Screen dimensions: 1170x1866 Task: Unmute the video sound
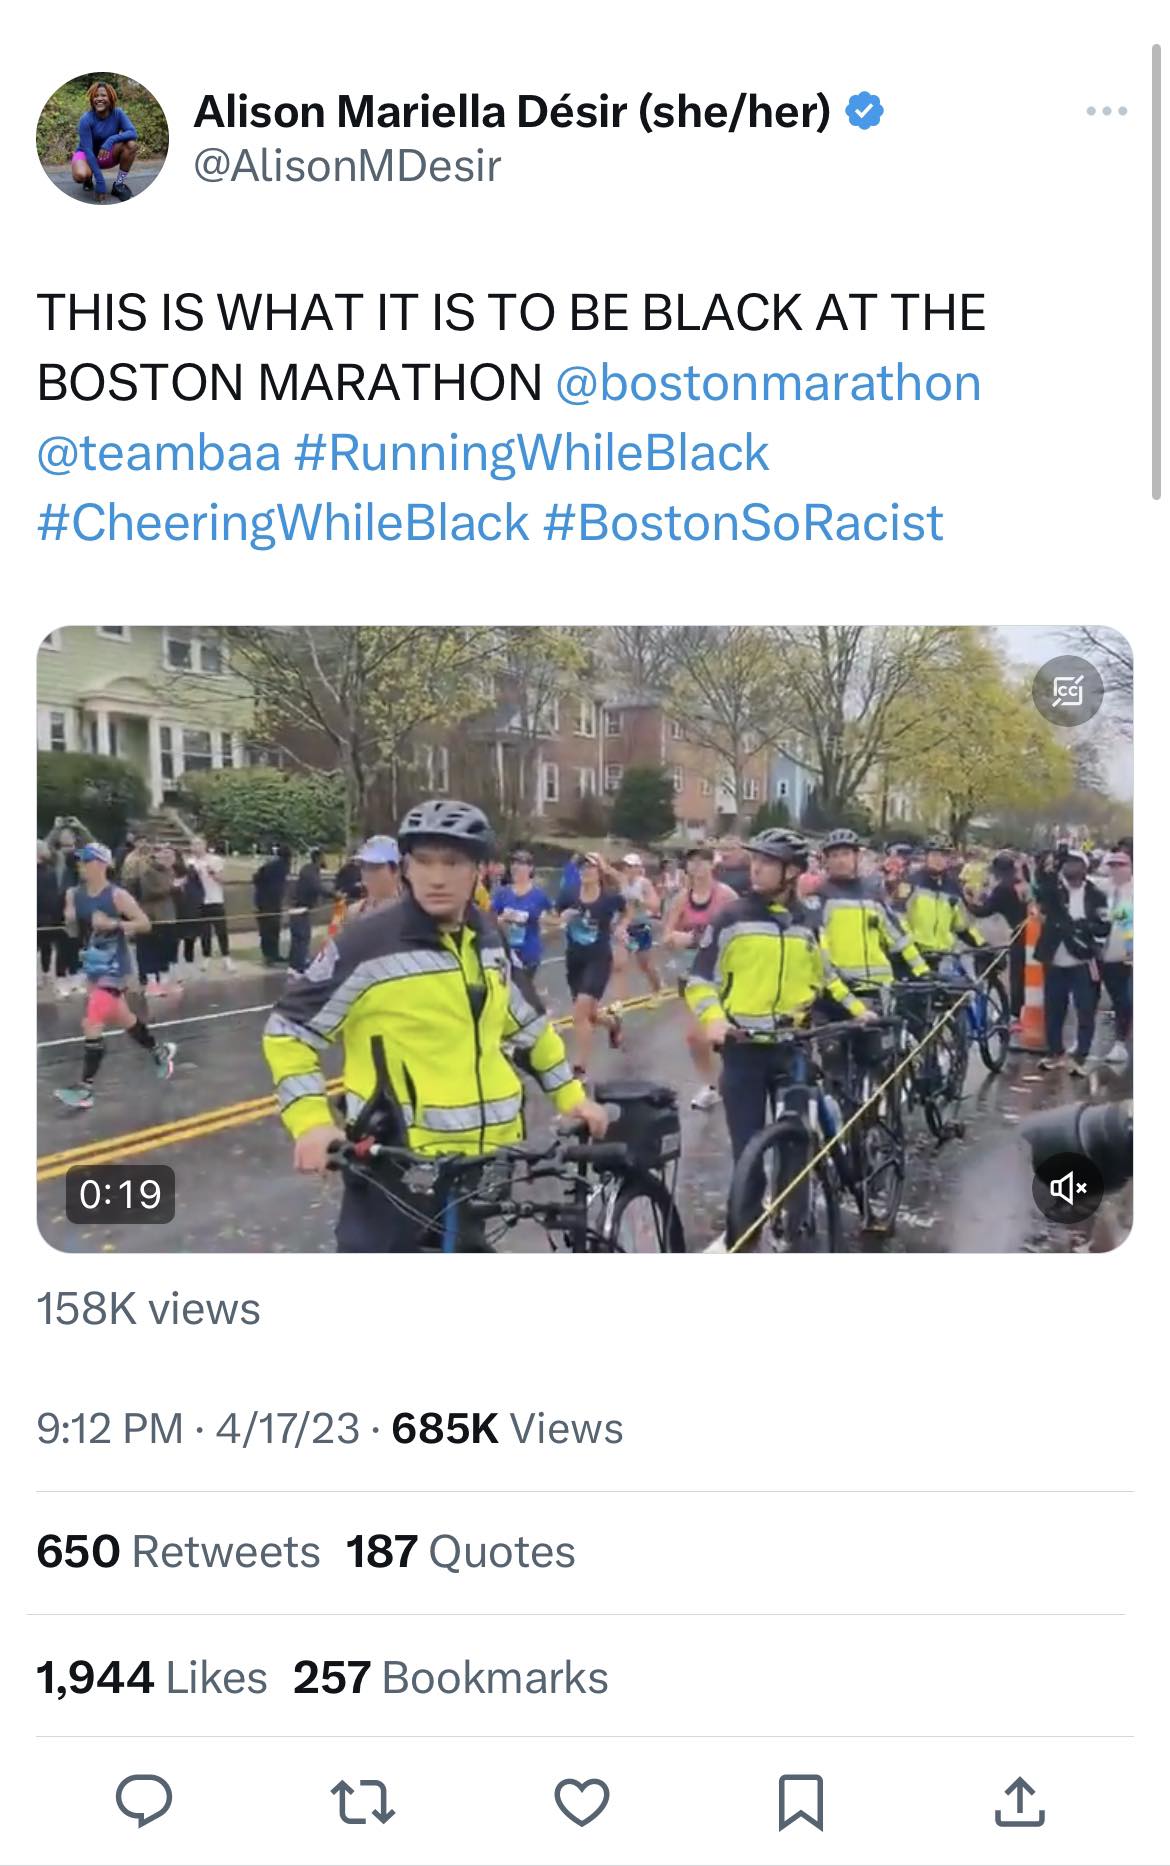pos(1067,1187)
